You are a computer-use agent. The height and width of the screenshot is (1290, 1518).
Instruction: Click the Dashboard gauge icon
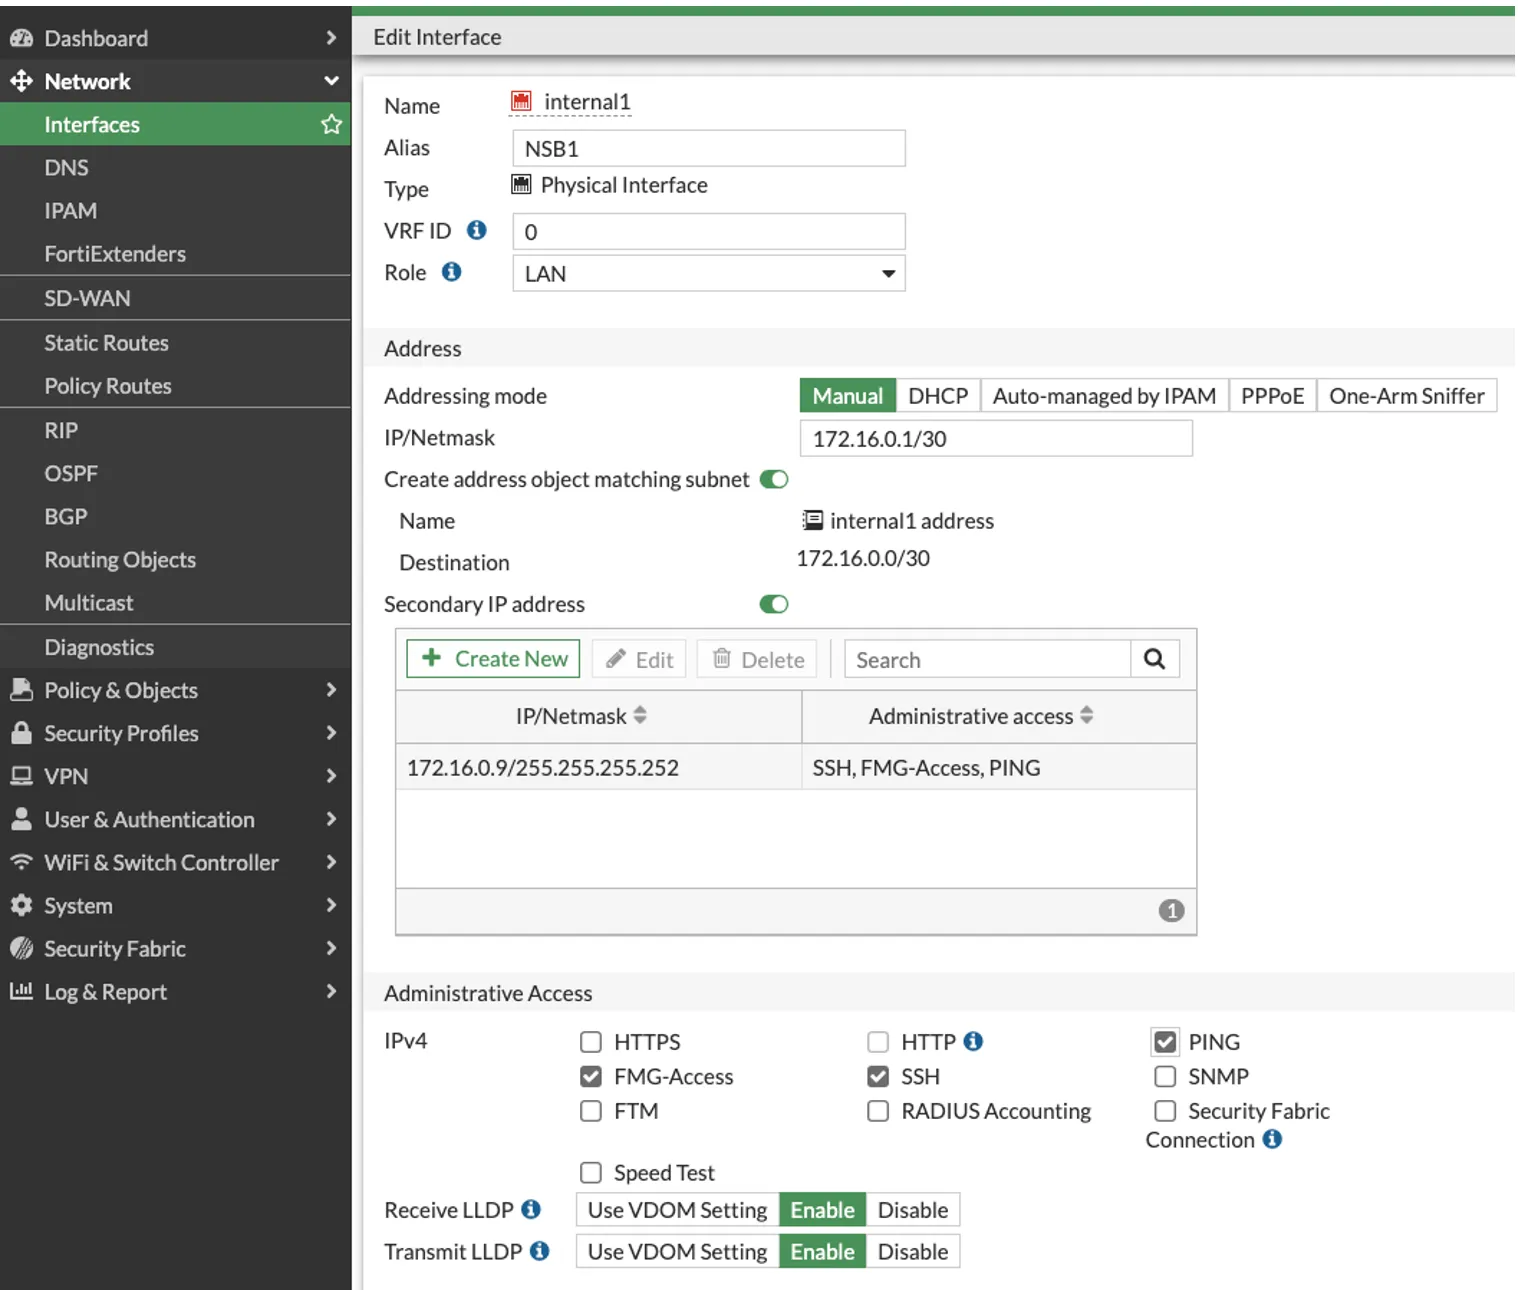tap(21, 38)
